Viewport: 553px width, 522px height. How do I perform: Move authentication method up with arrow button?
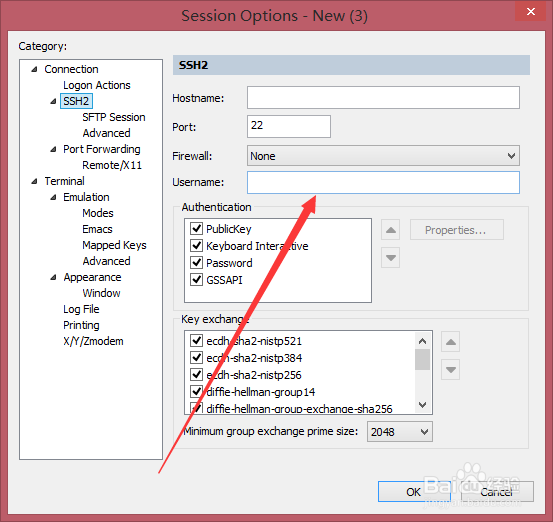390,230
